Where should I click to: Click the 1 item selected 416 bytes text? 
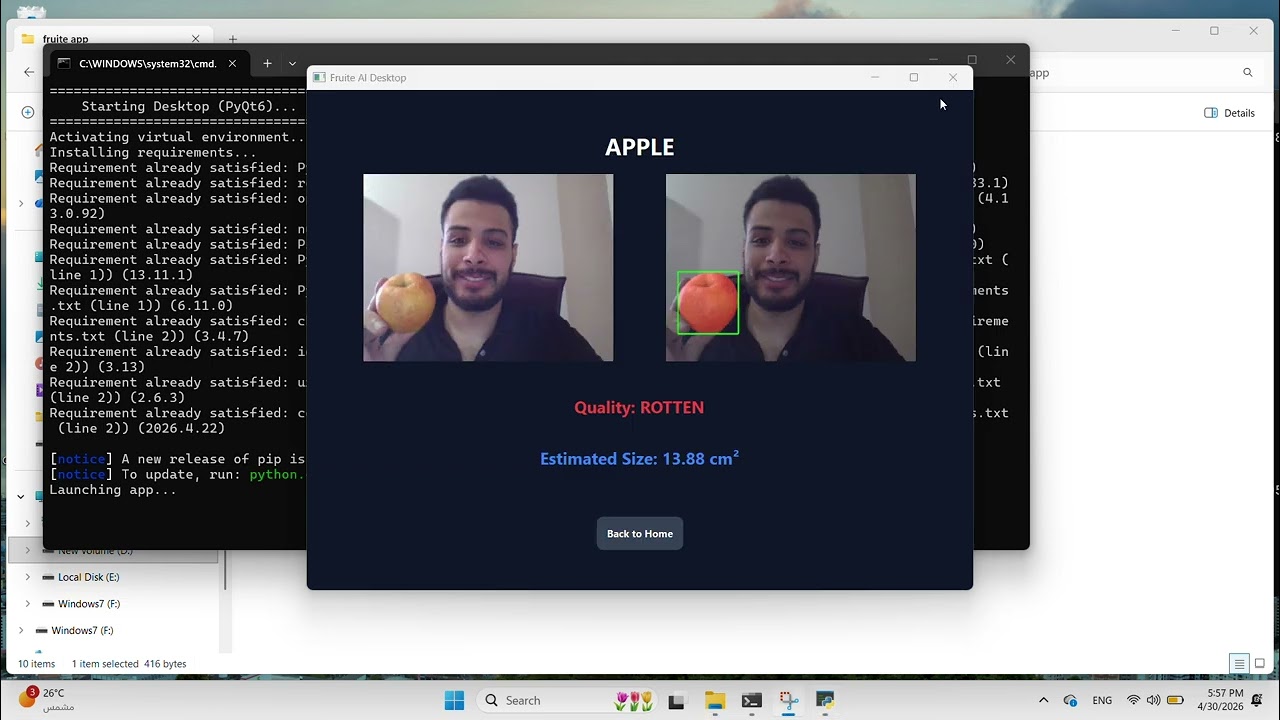pos(129,664)
